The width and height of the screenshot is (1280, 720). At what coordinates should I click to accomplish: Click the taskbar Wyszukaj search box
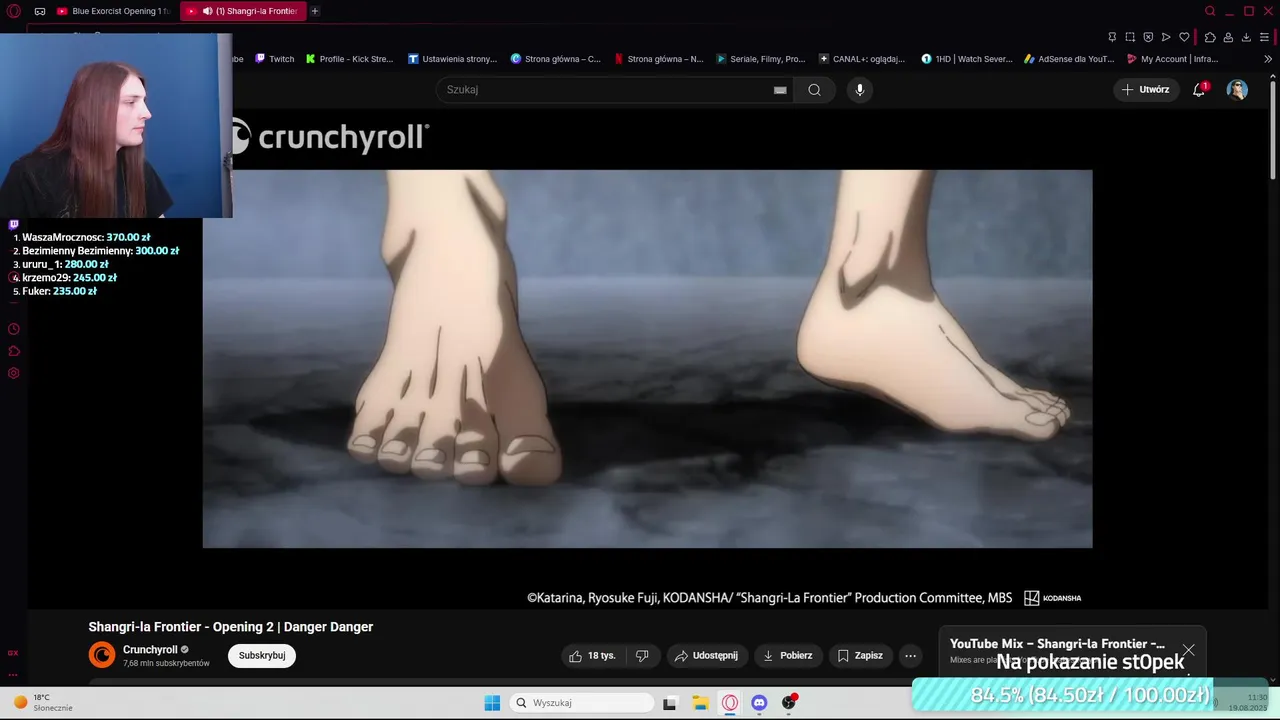tap(583, 703)
